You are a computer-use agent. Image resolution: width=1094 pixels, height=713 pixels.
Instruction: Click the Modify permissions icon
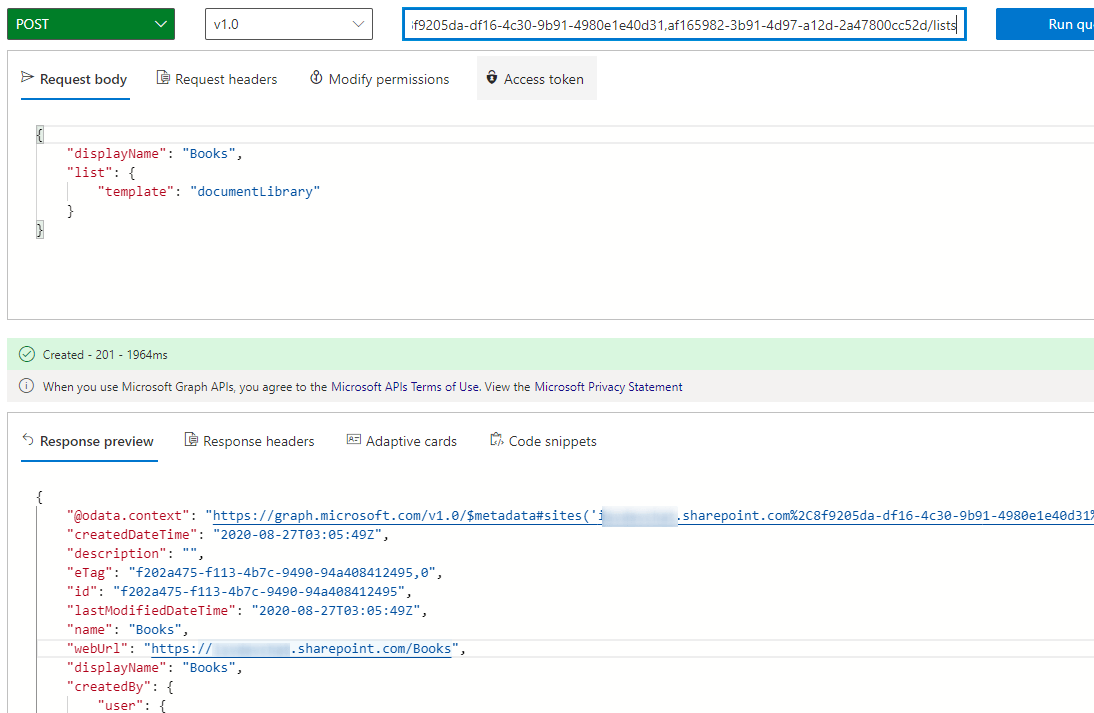[x=316, y=78]
